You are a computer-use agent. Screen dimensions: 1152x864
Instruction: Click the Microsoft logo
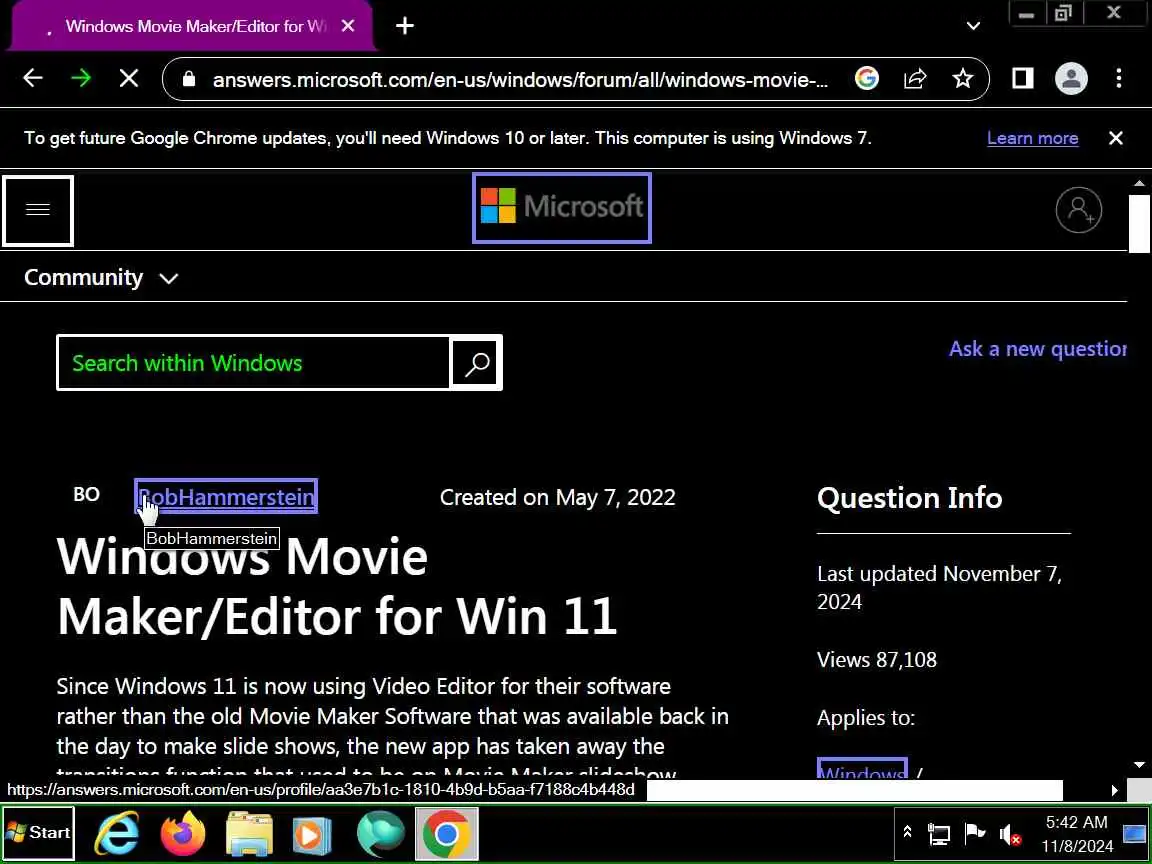click(x=562, y=207)
